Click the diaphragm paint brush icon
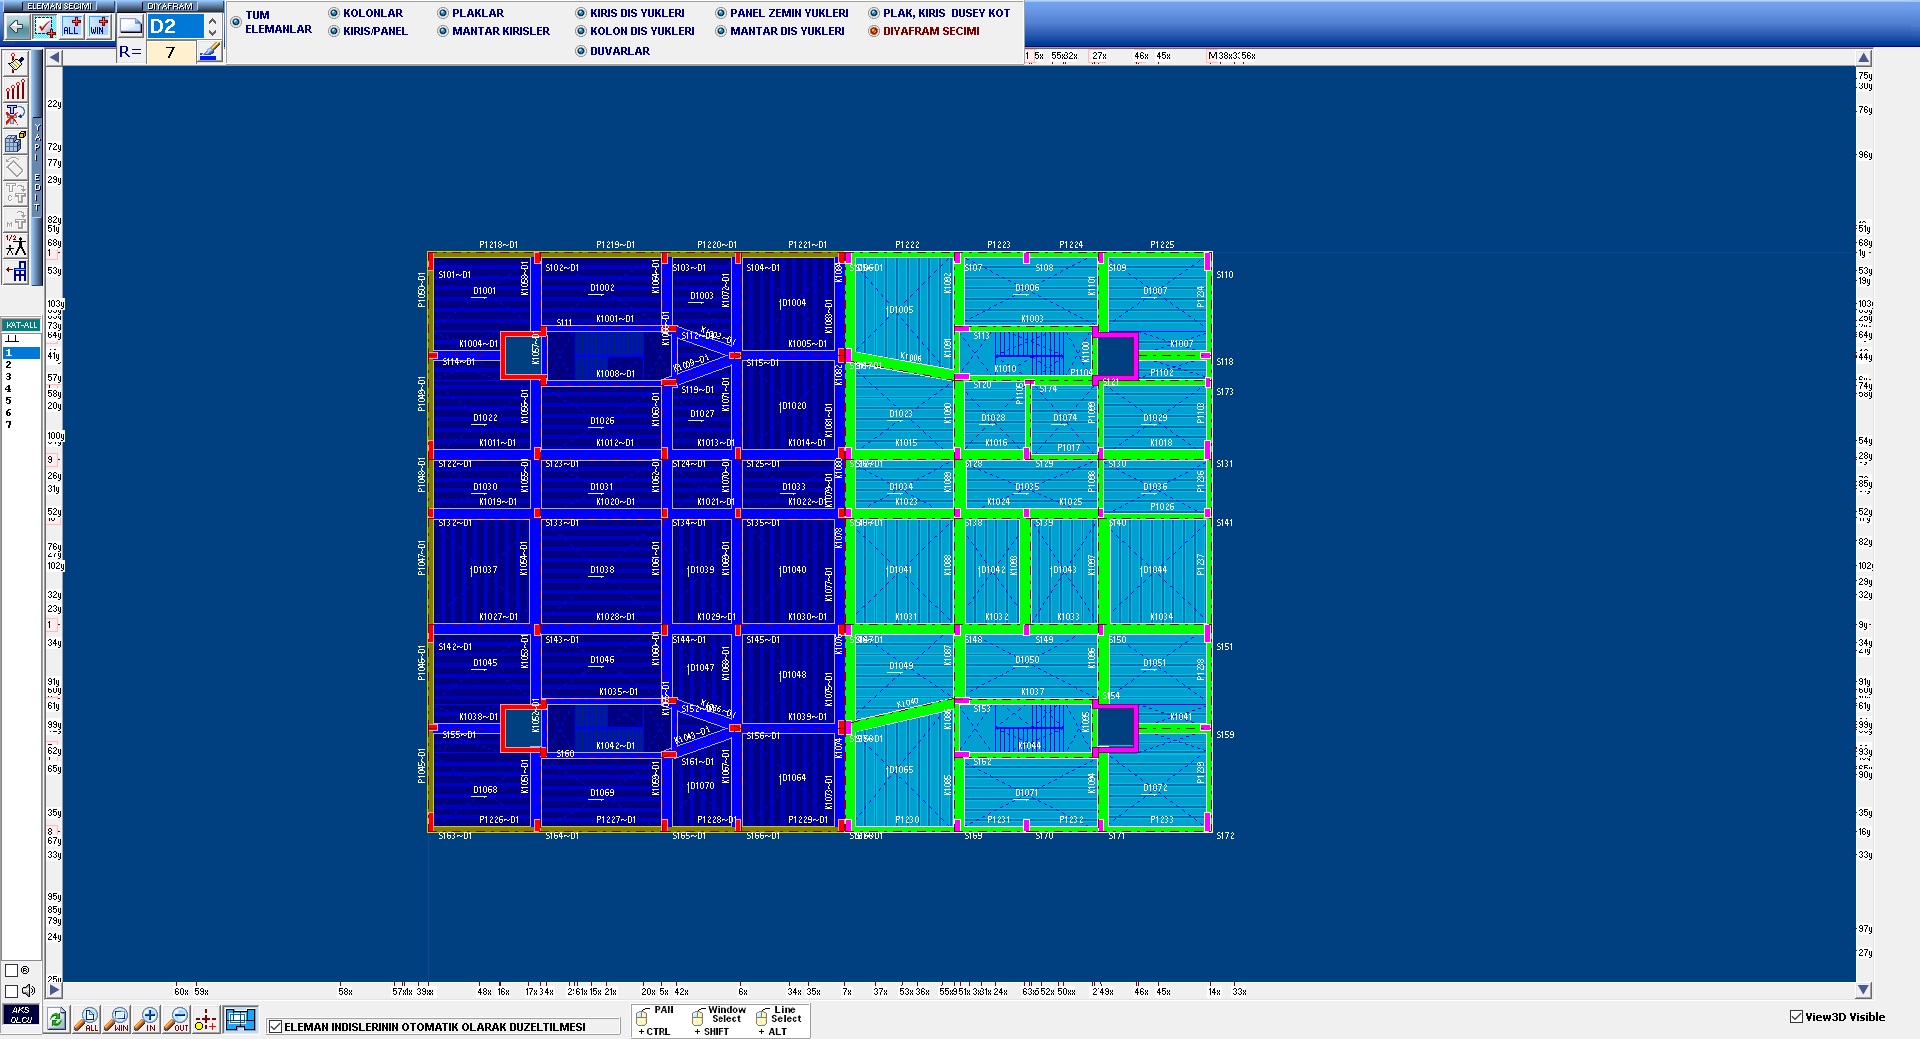Viewport: 1920px width, 1039px height. point(209,52)
